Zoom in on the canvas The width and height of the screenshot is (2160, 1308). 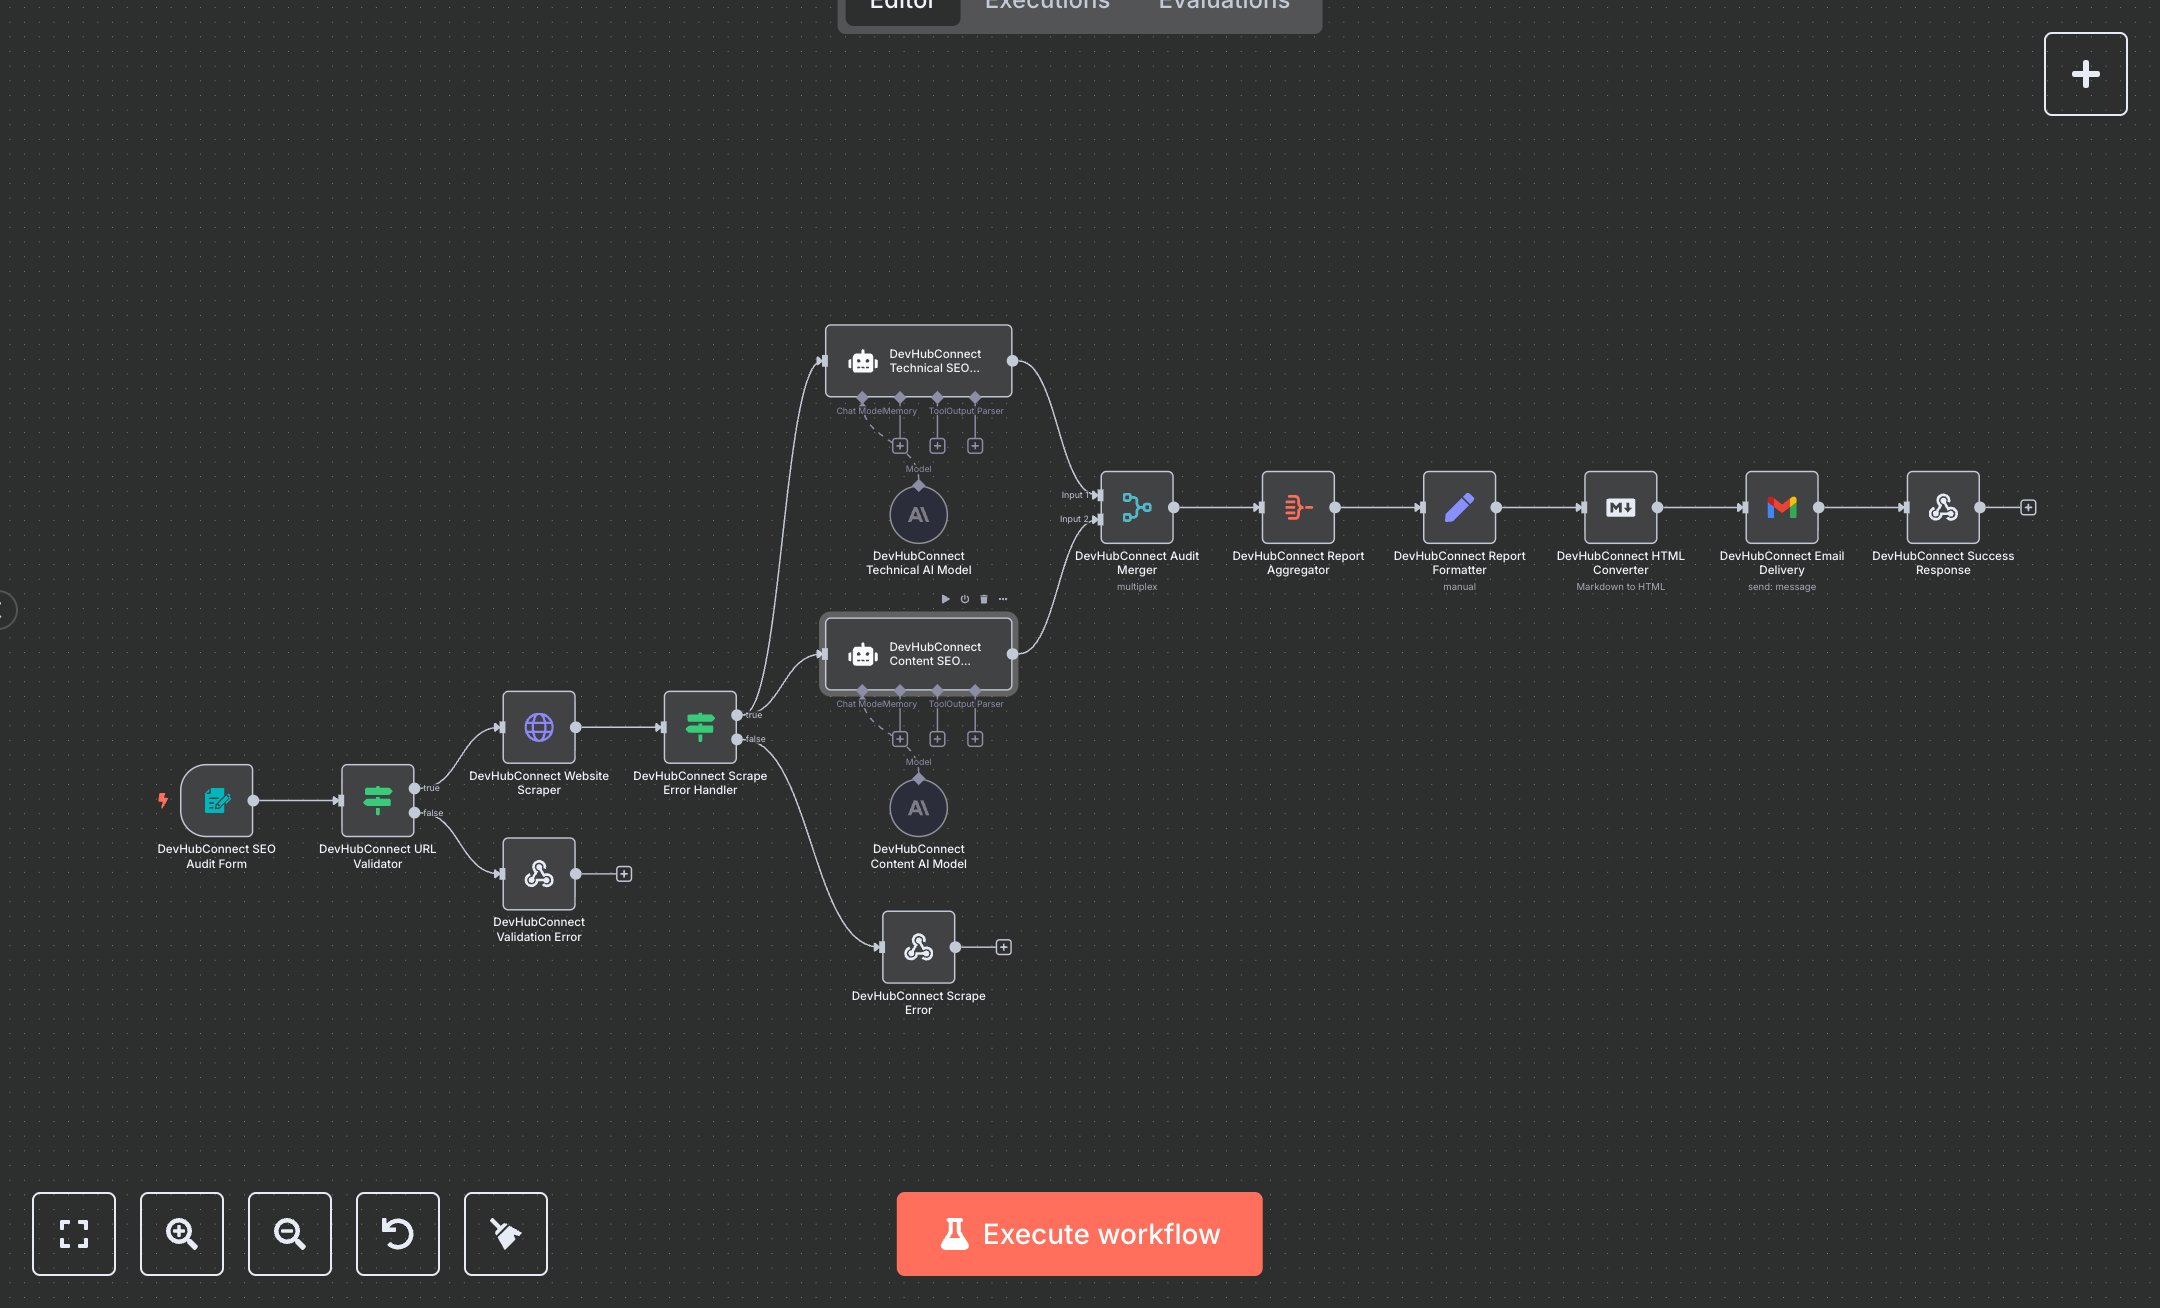coord(182,1234)
